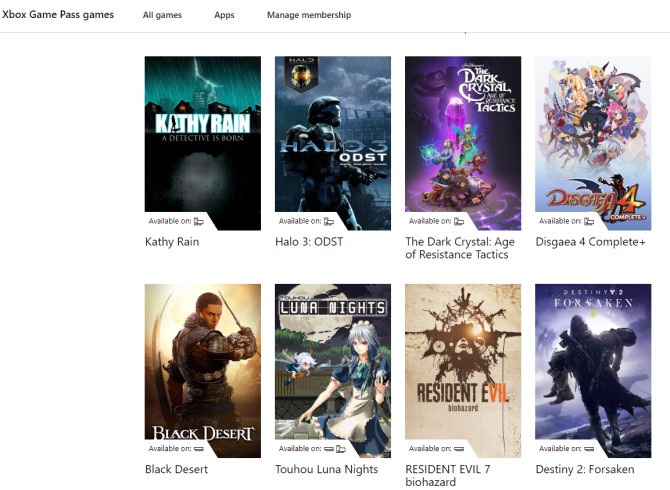Click the console platform icon on Destiny 2: Forsaken
670x490 pixels.
(x=589, y=449)
